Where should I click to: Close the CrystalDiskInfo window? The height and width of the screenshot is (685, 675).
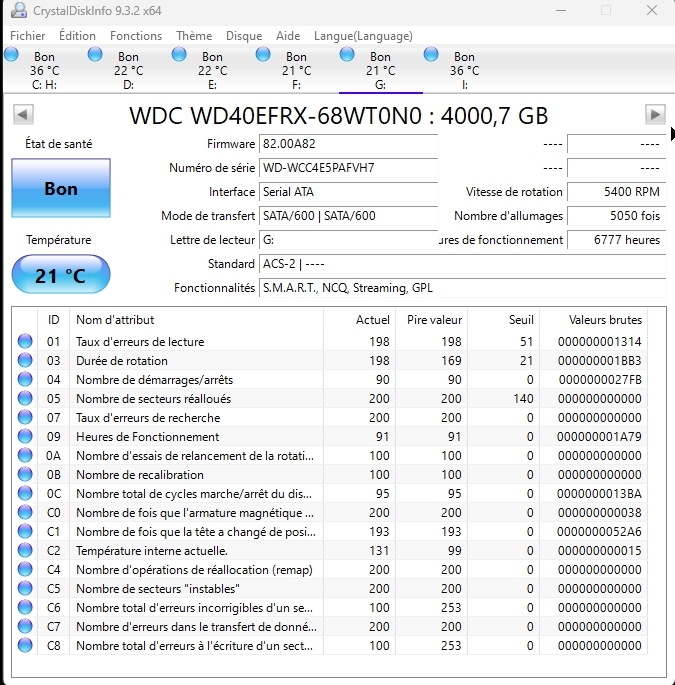(x=652, y=10)
